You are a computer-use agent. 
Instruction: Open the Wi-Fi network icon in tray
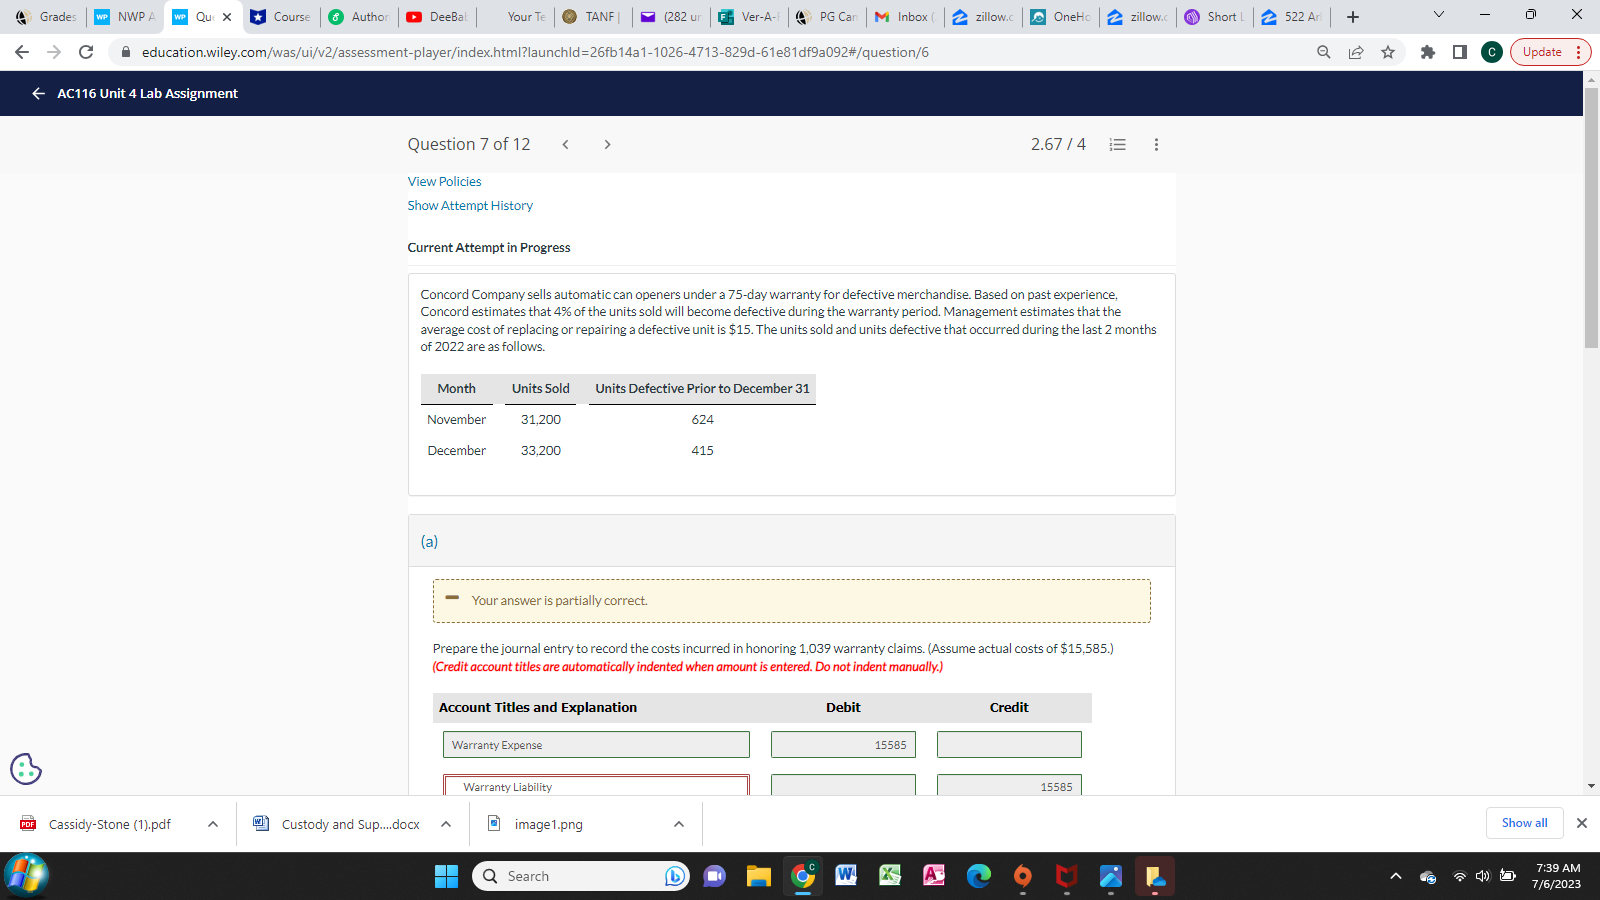(1459, 877)
